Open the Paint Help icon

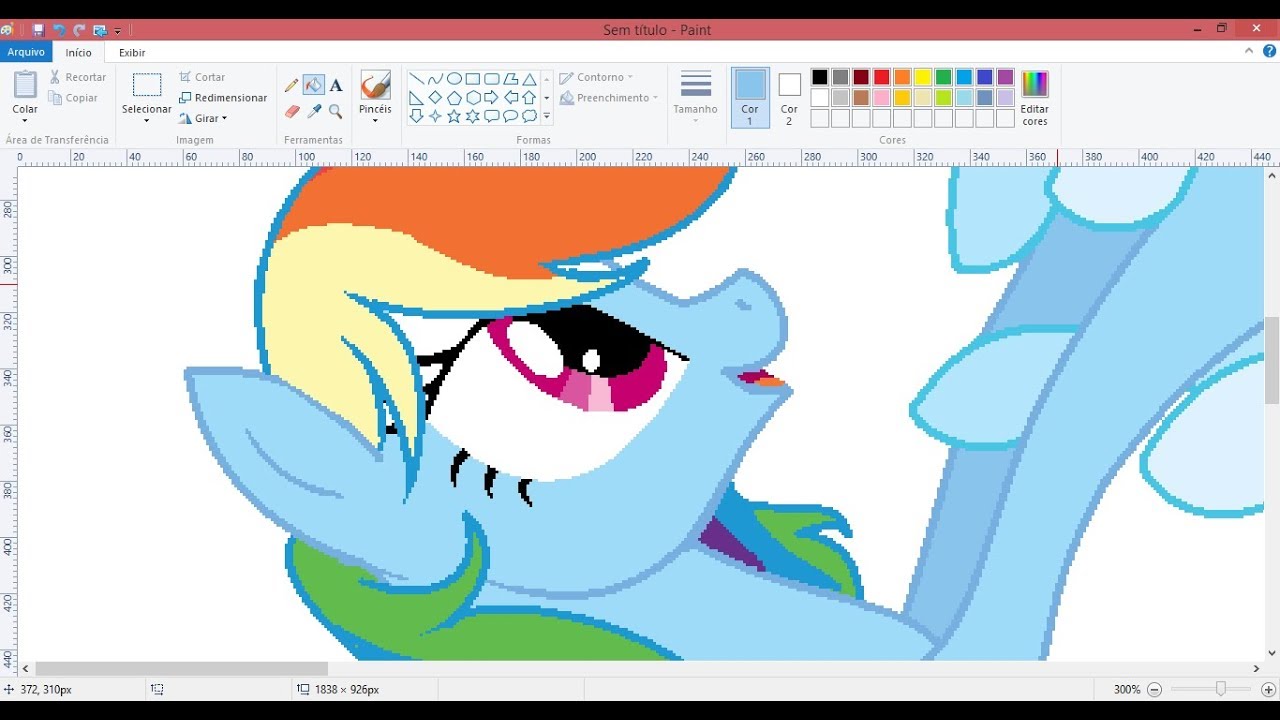pyautogui.click(x=1269, y=52)
